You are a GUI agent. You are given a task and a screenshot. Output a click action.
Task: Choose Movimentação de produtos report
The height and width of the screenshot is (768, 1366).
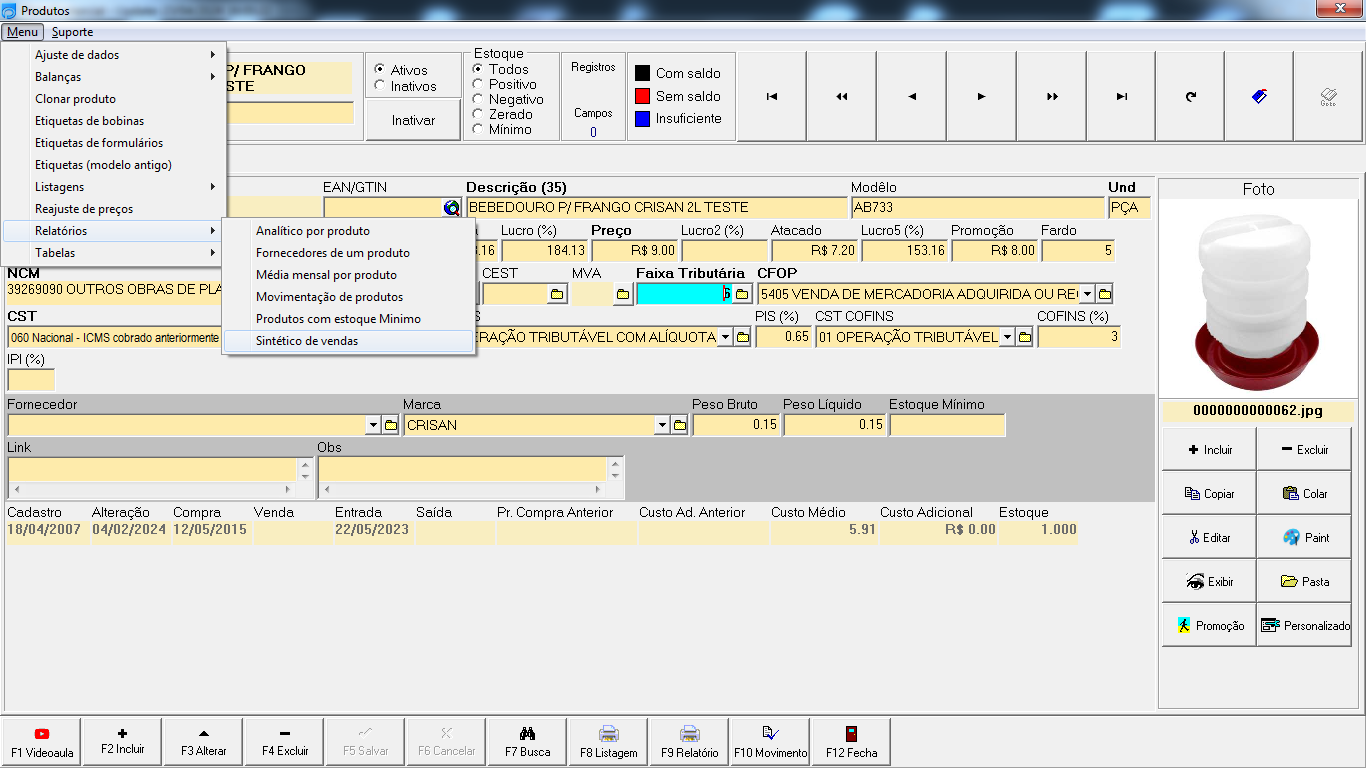(348, 297)
